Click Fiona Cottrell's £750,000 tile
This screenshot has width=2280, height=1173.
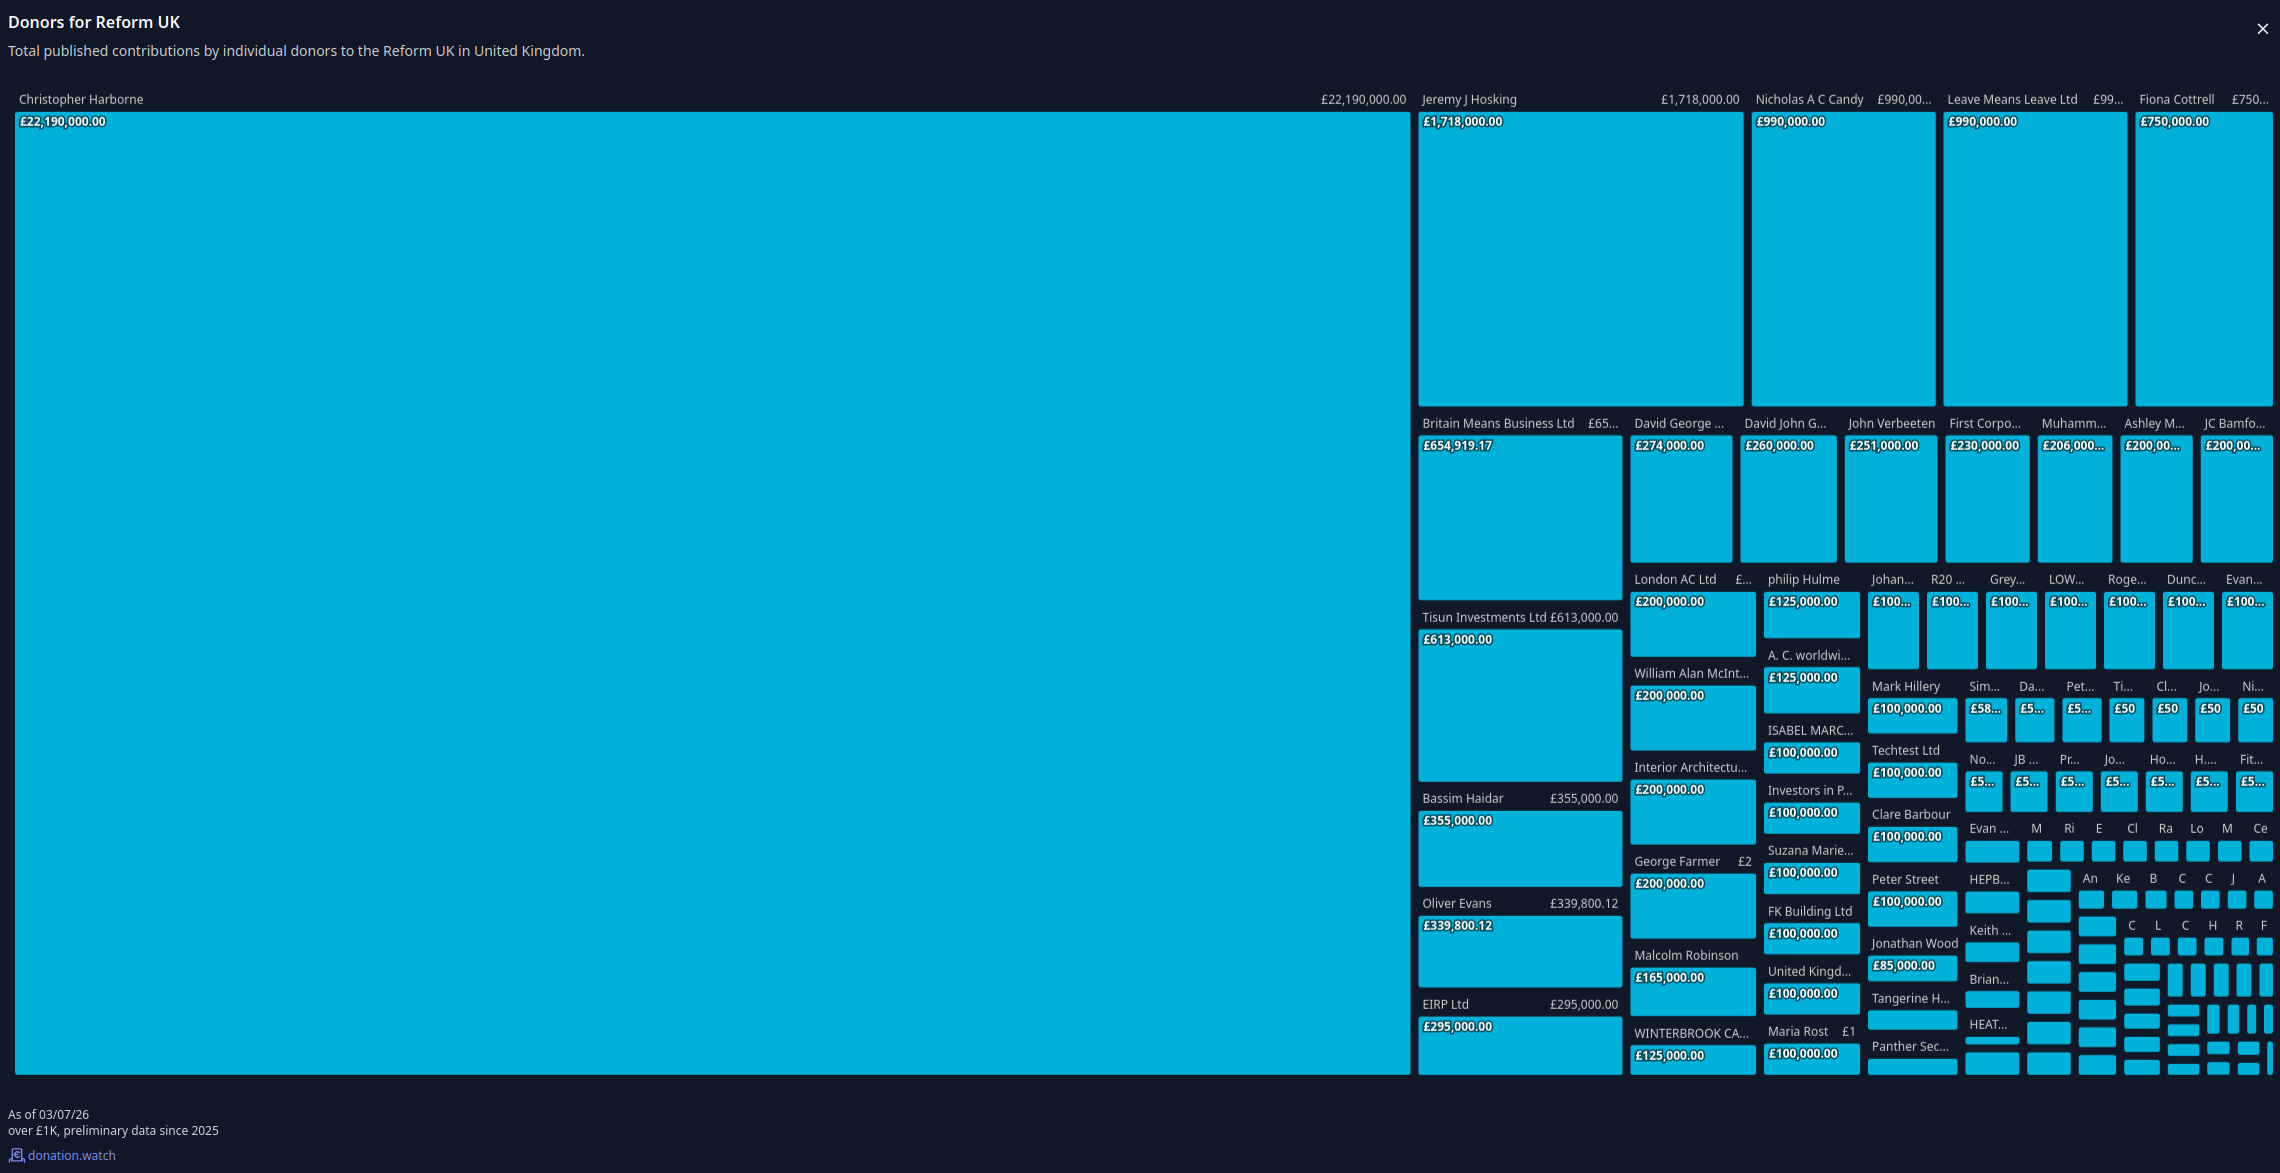(2203, 258)
